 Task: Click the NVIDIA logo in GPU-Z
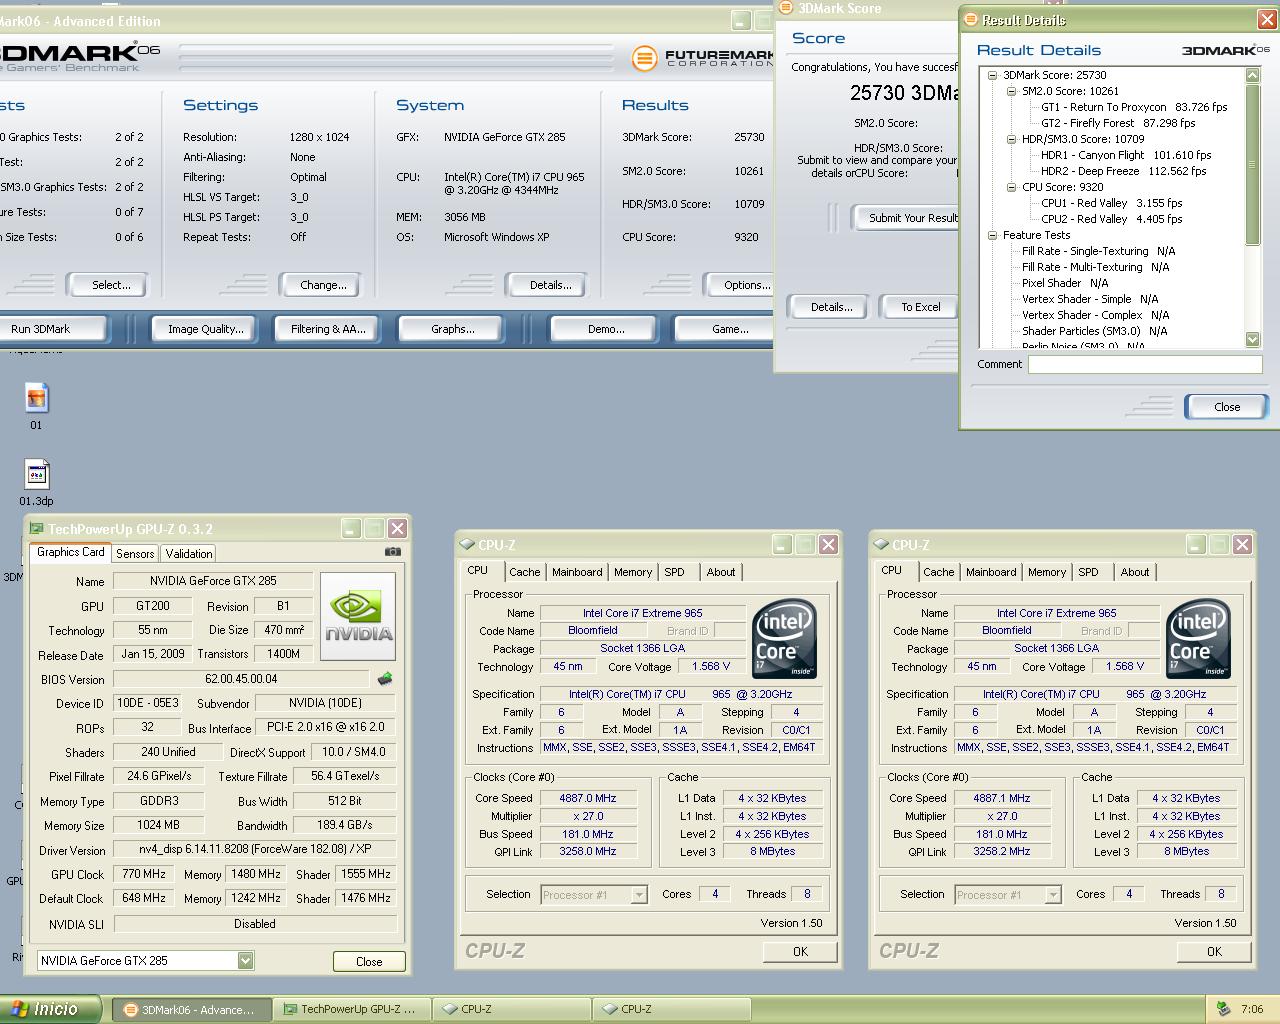point(358,616)
